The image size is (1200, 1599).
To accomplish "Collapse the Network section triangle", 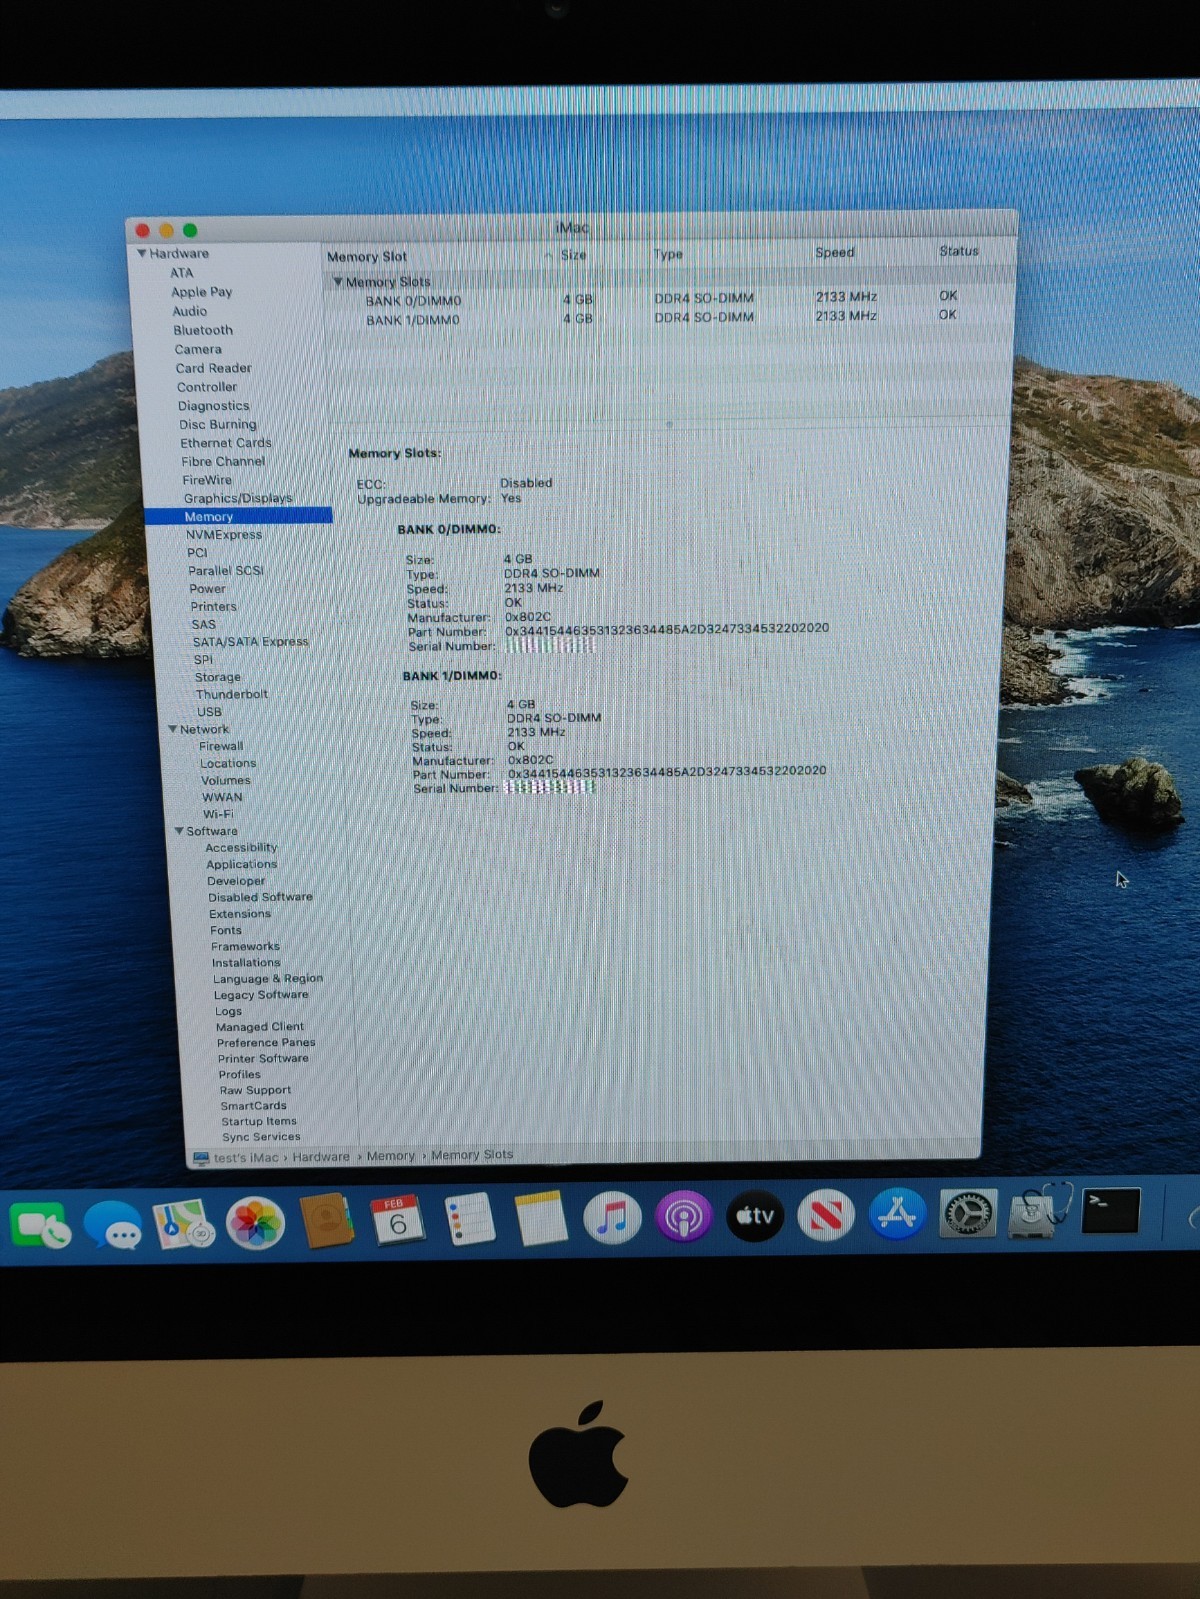I will 173,730.
